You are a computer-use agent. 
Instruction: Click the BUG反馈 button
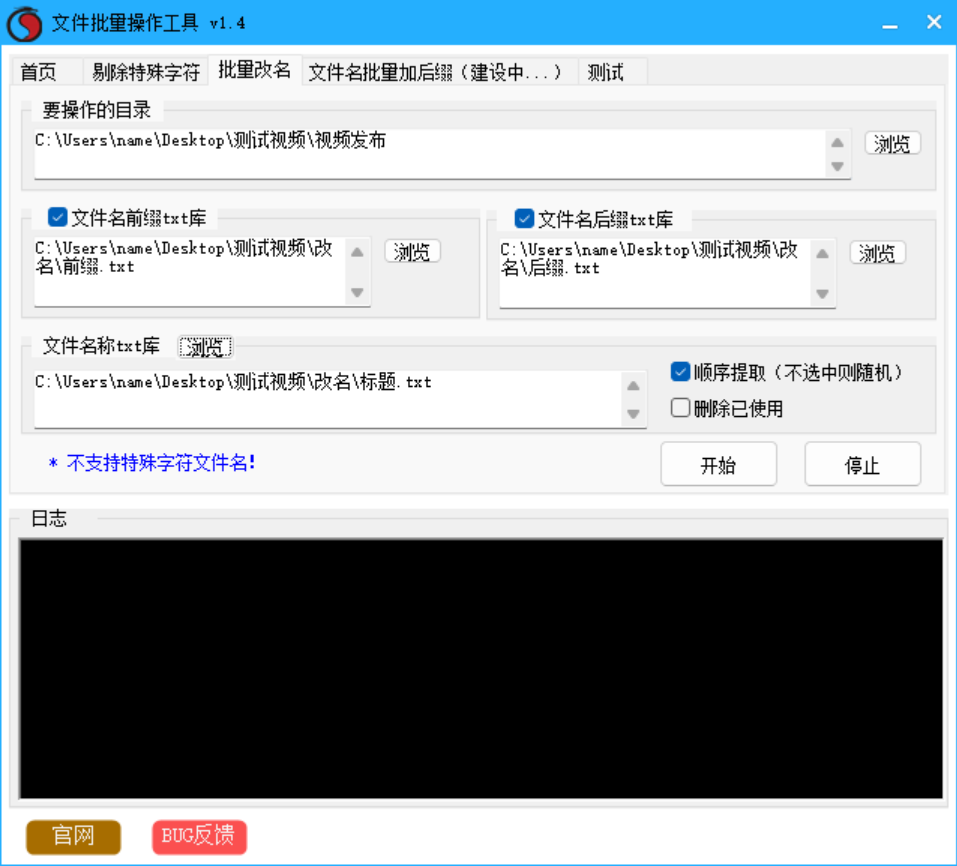199,837
